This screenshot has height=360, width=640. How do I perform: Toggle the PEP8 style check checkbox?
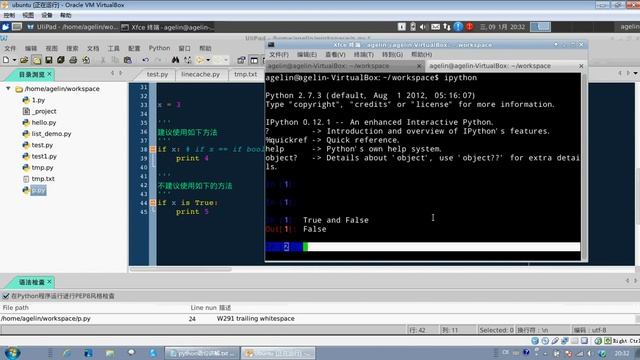6,296
